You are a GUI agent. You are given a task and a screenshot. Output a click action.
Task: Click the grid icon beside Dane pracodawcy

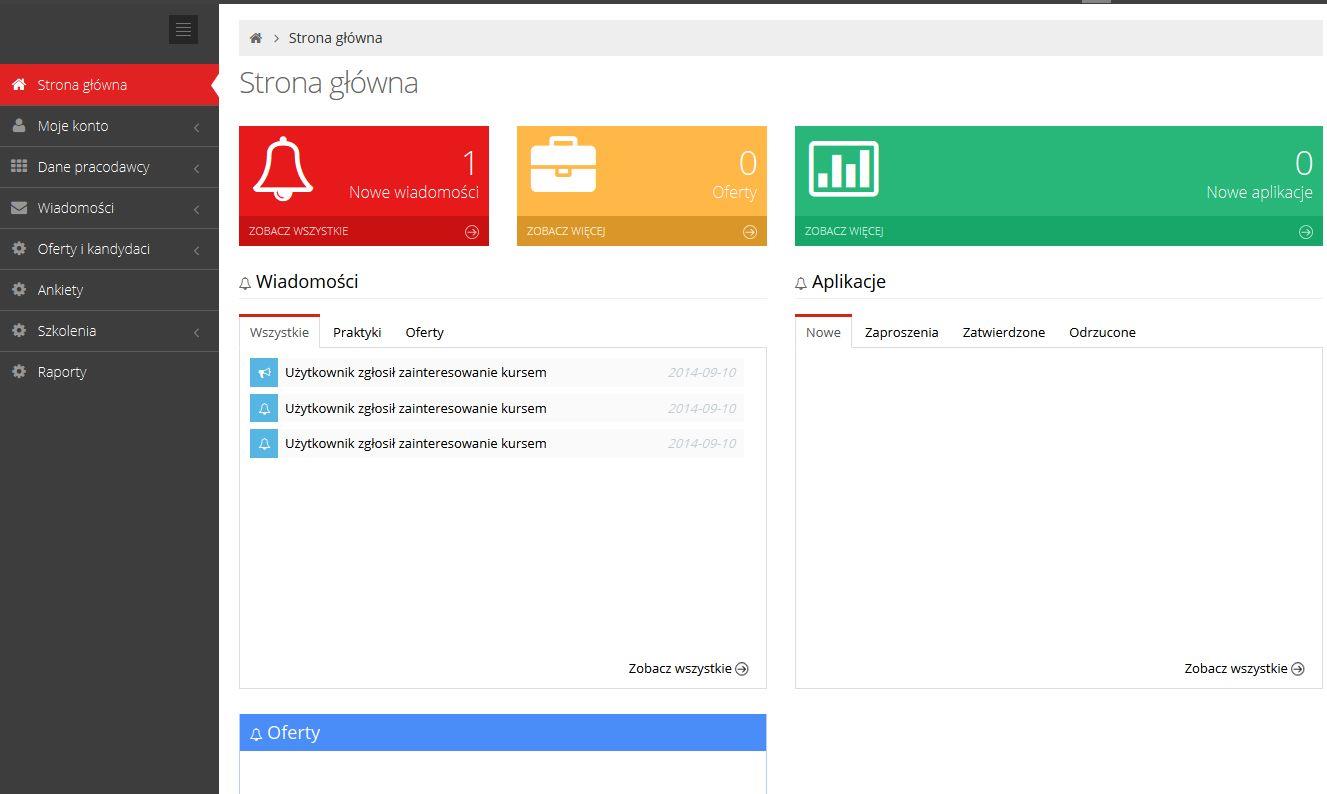pos(18,167)
